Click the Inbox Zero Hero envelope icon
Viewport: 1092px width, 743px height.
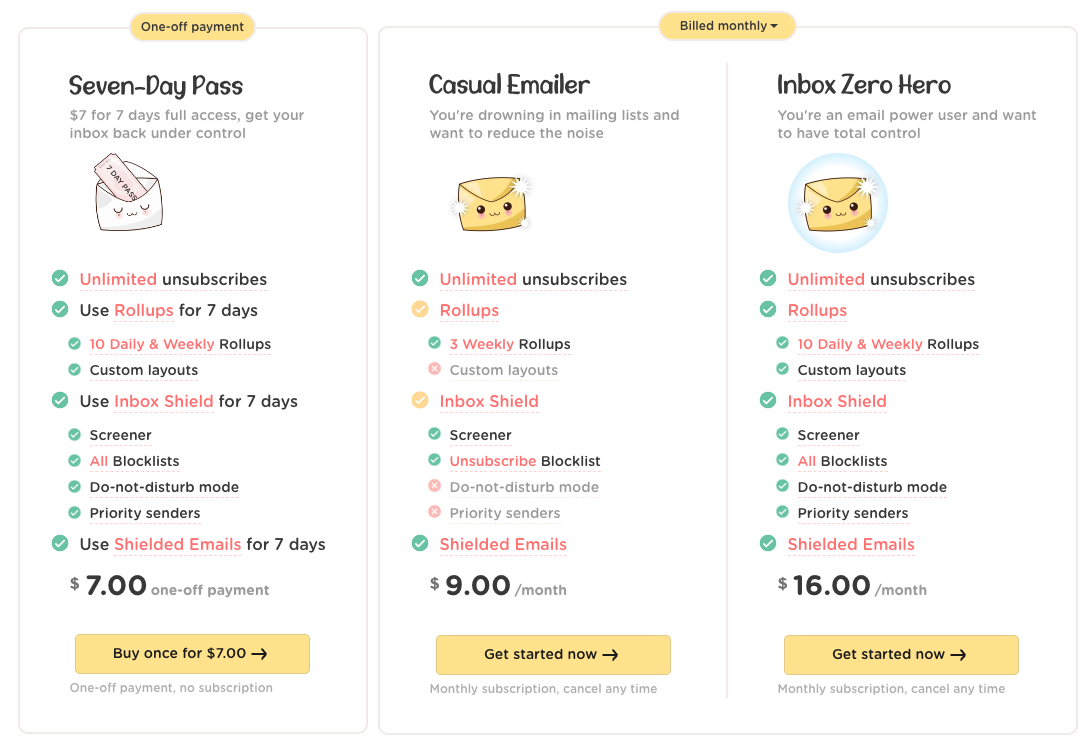[x=838, y=202]
